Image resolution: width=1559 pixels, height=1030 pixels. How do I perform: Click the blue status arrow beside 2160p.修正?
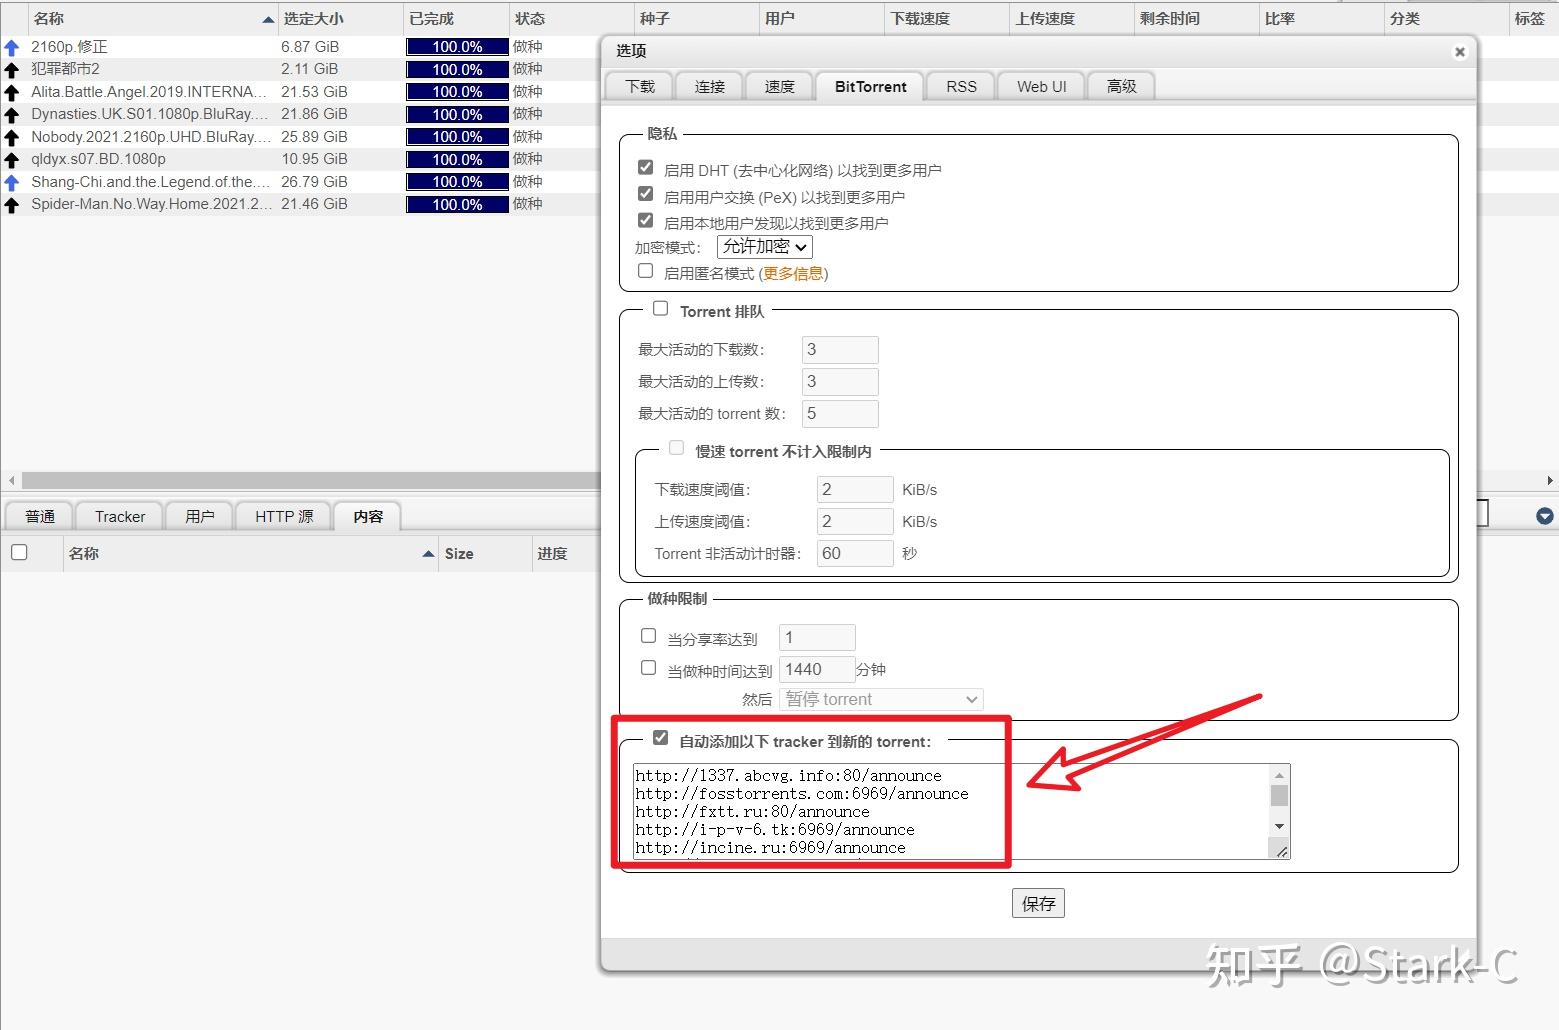pyautogui.click(x=11, y=46)
